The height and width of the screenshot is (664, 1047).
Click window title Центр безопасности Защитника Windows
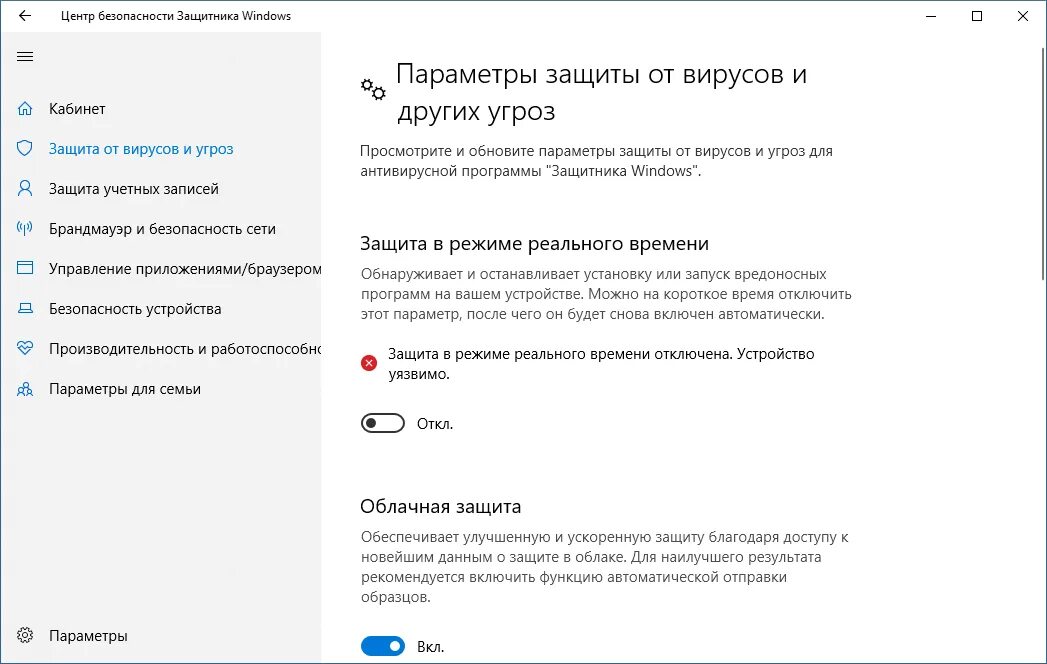(x=176, y=16)
